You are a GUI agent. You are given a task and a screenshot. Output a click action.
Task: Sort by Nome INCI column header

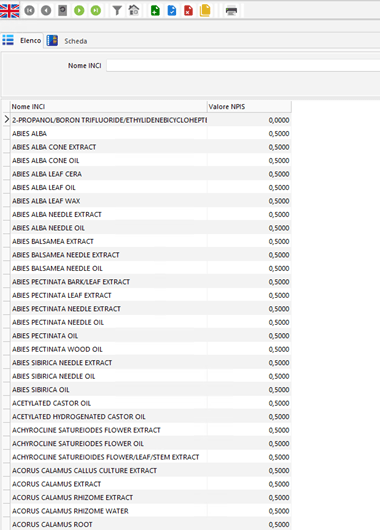pos(109,107)
